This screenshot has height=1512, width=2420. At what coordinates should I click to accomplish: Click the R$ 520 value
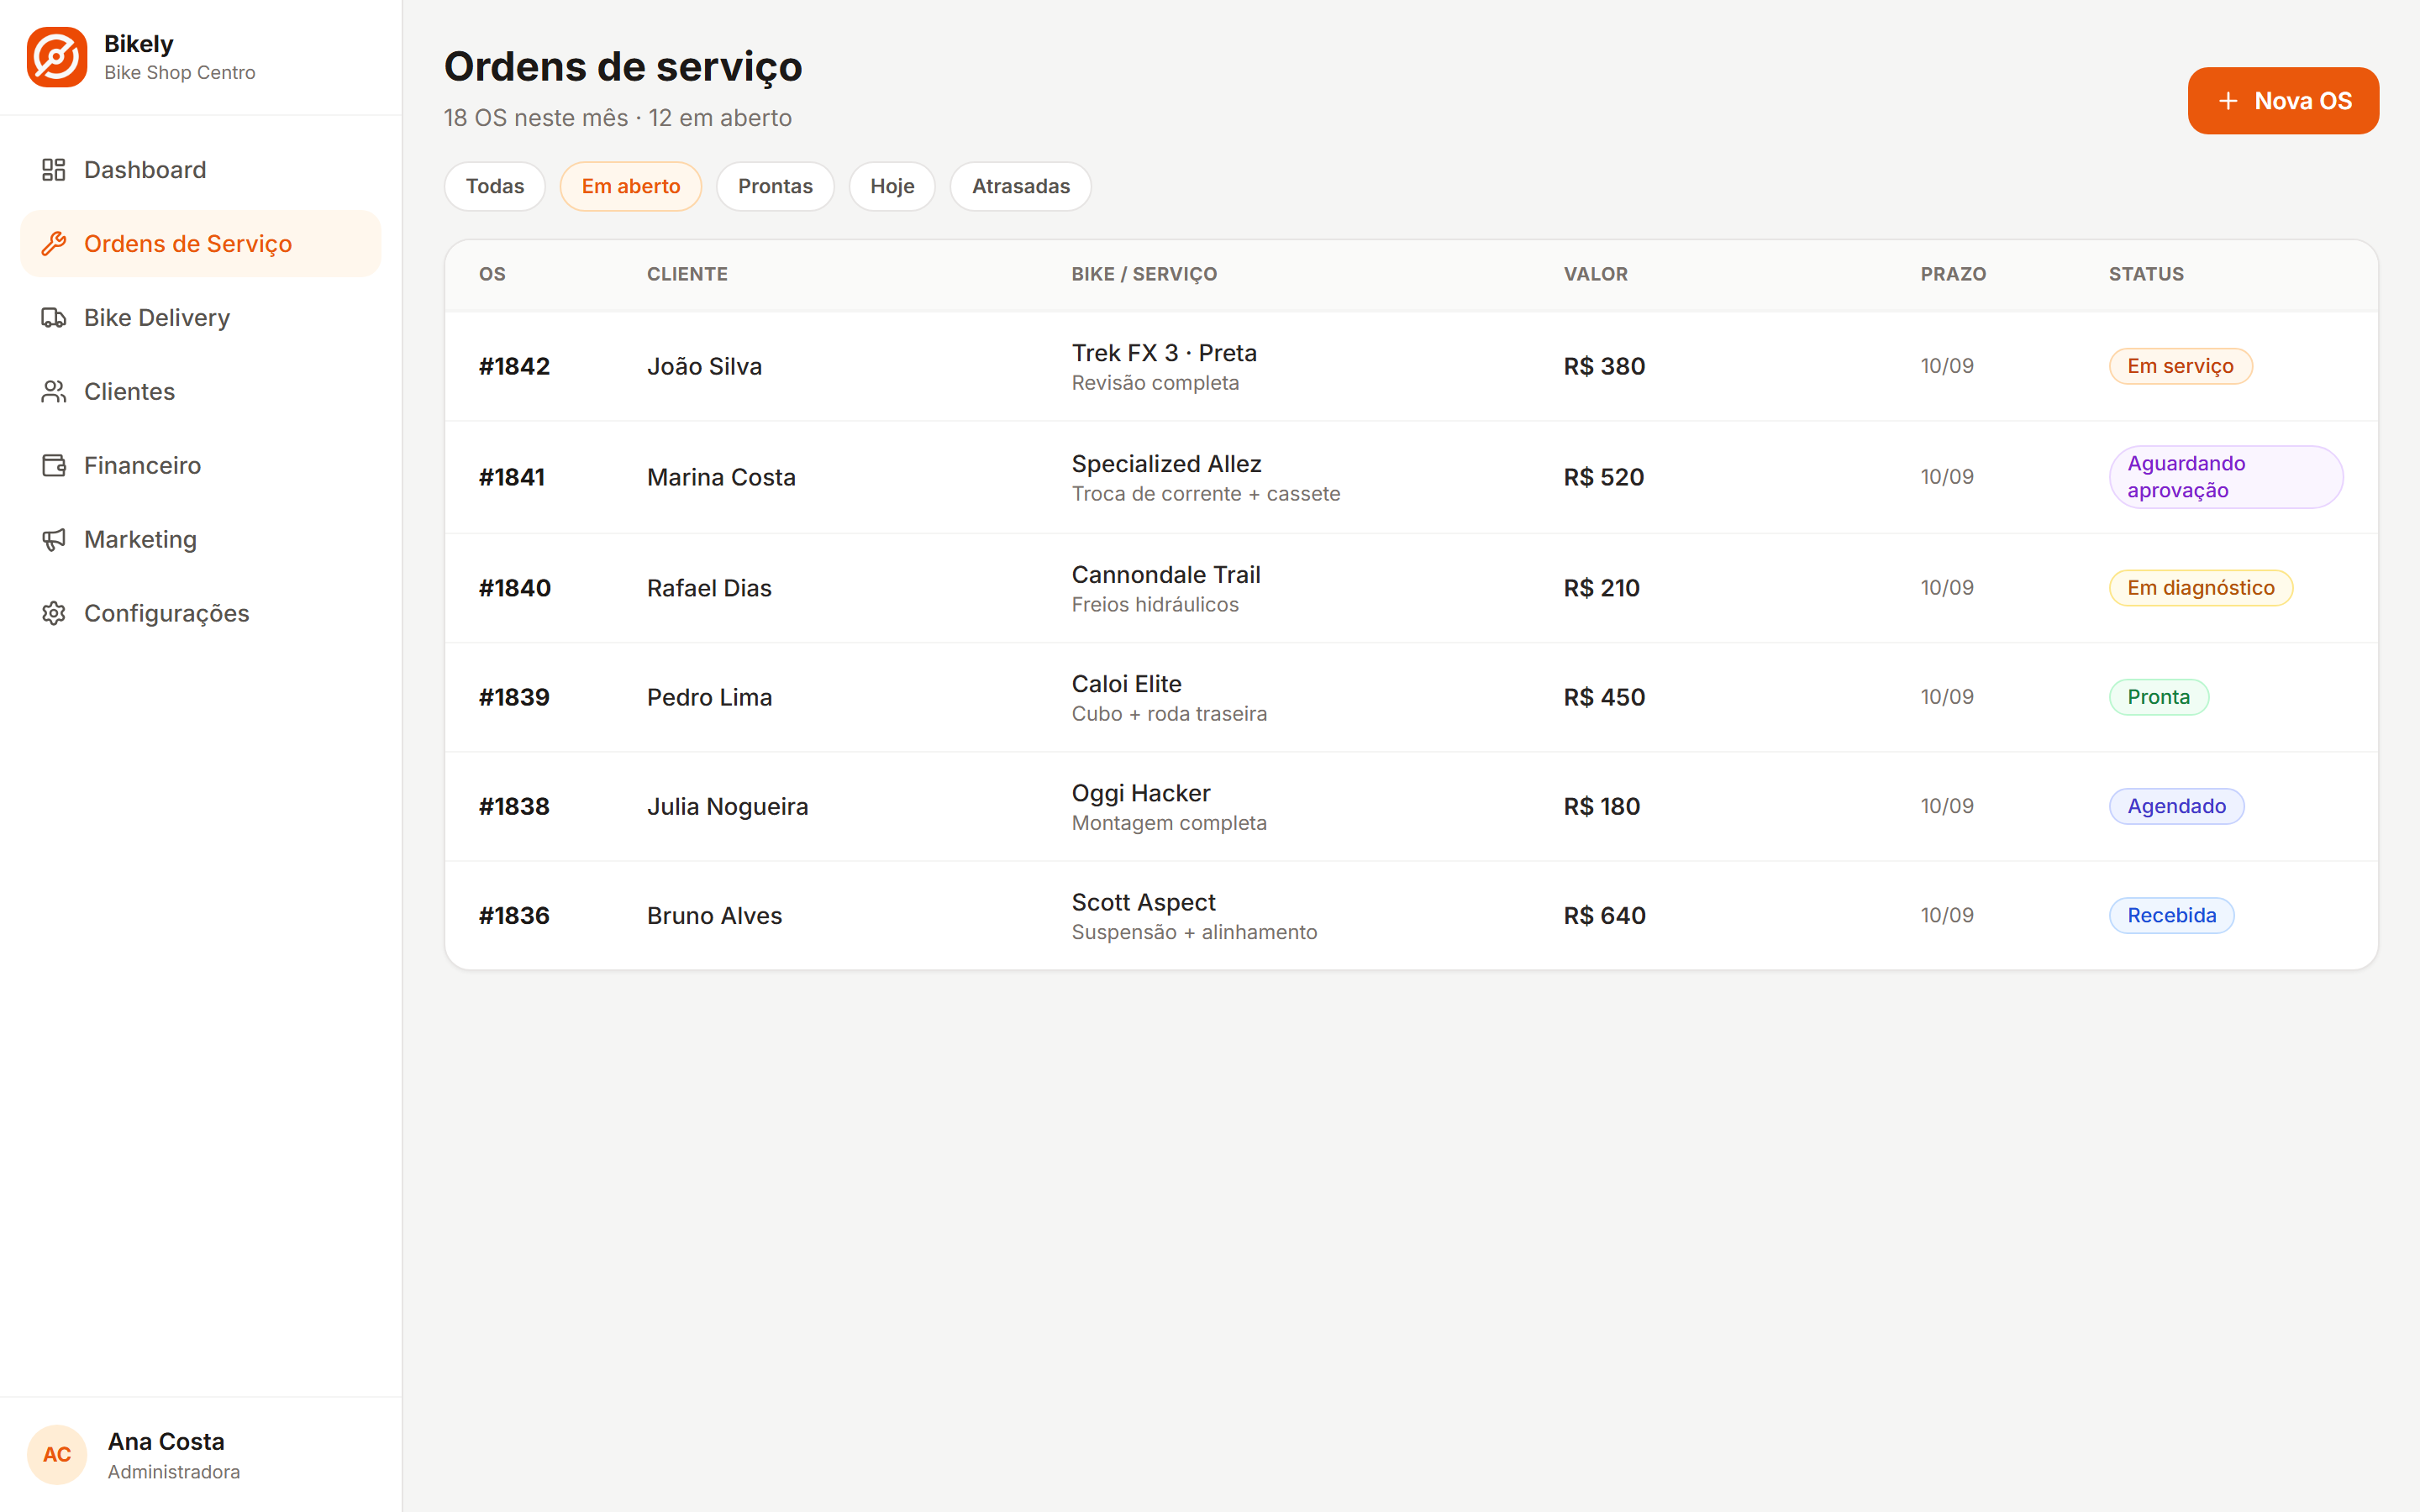click(1604, 477)
